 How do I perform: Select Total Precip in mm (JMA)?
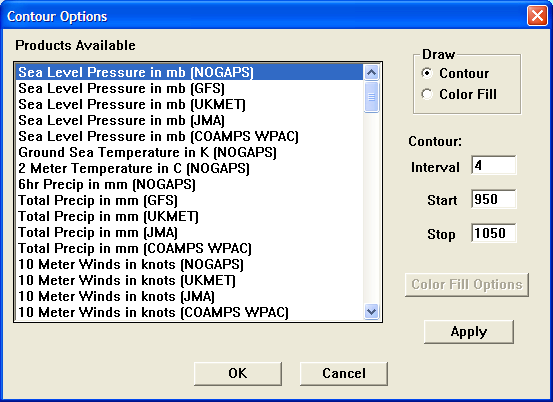pos(189,232)
